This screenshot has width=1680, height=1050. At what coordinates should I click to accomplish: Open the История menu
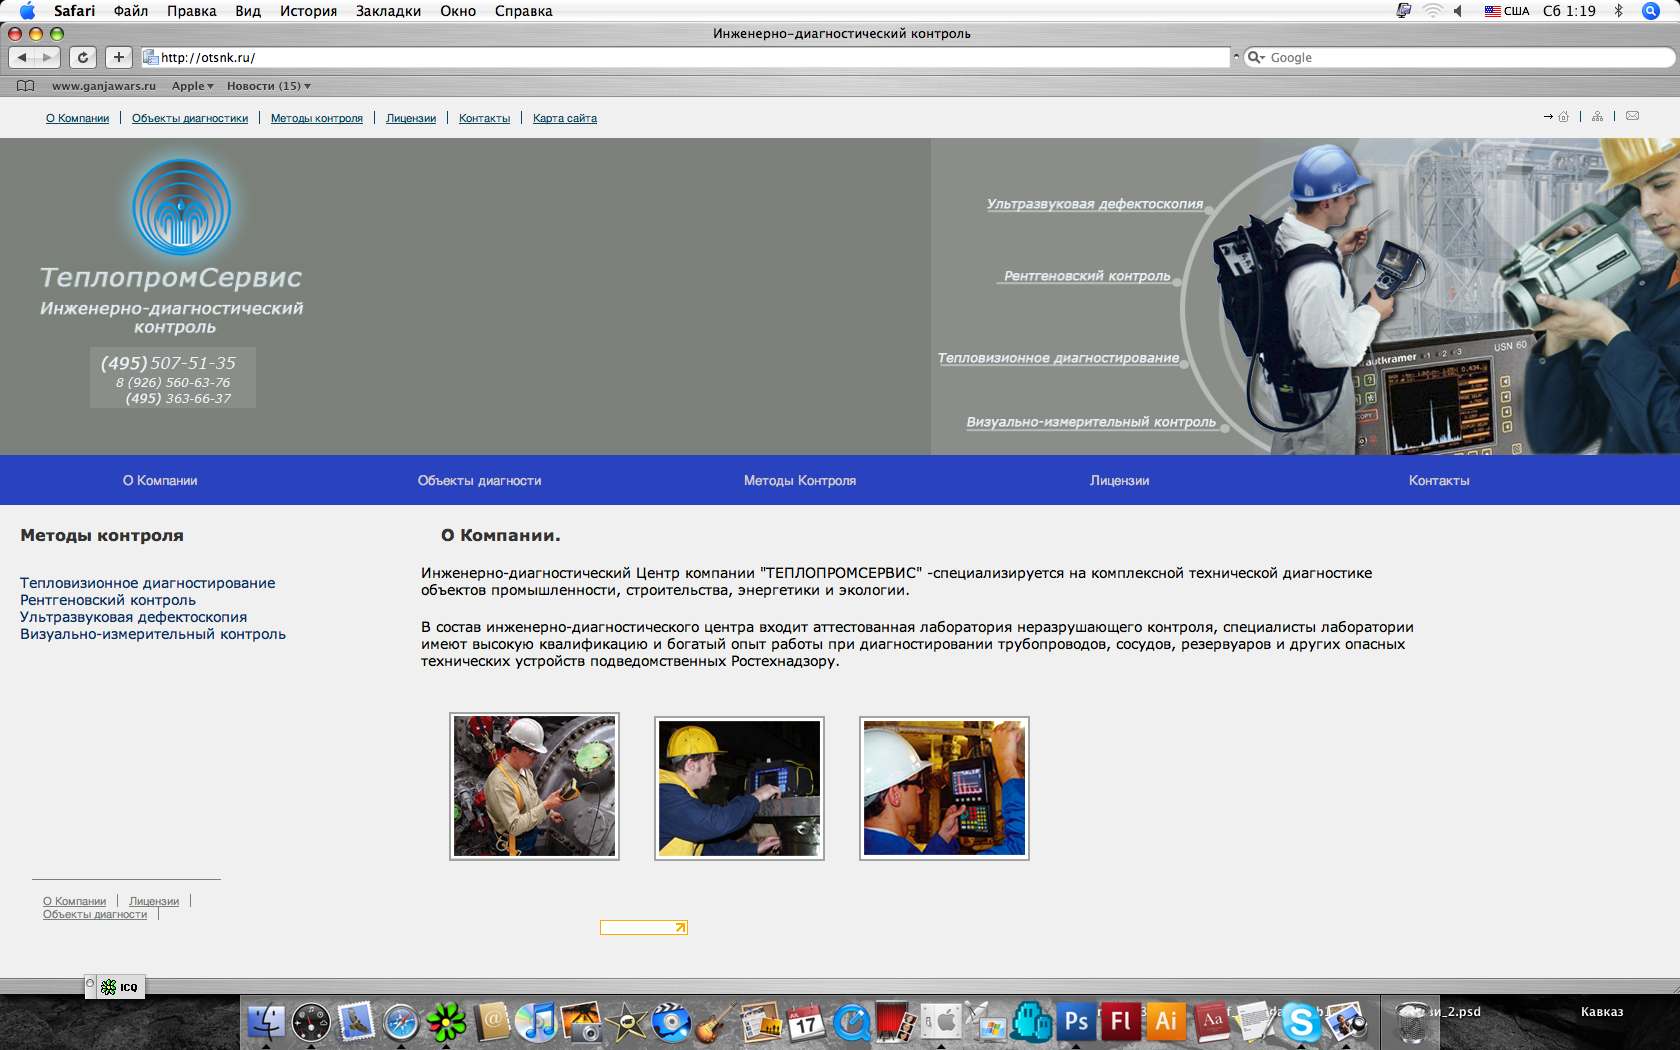click(x=308, y=11)
